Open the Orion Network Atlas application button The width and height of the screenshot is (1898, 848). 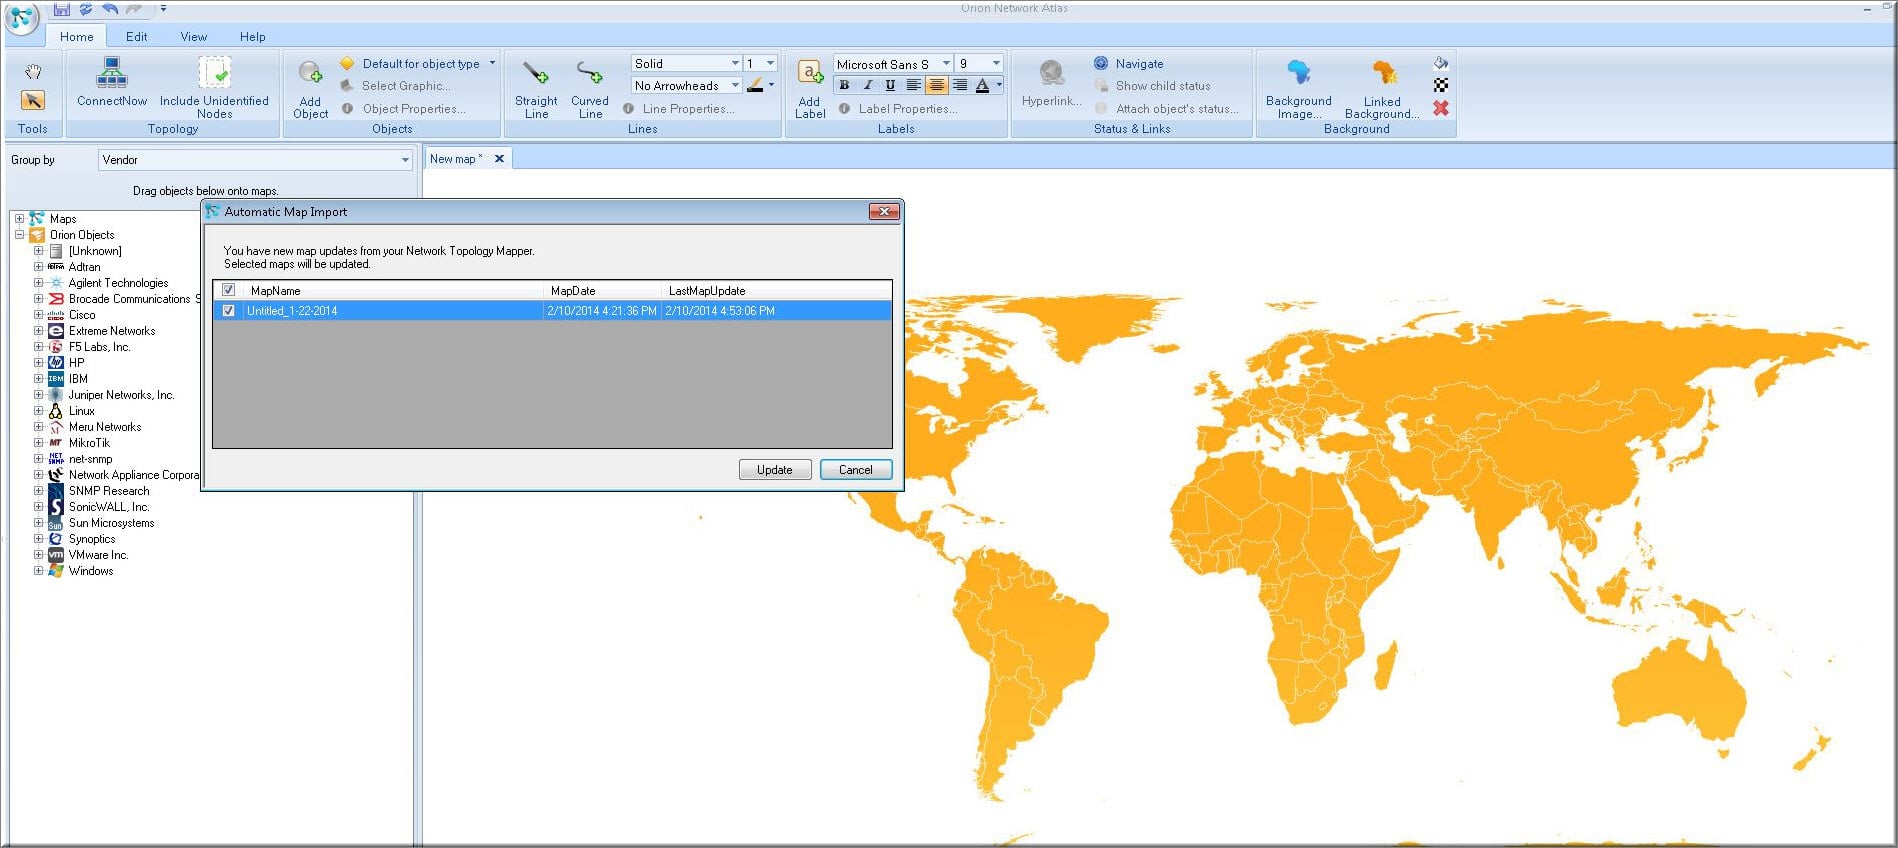click(x=22, y=17)
